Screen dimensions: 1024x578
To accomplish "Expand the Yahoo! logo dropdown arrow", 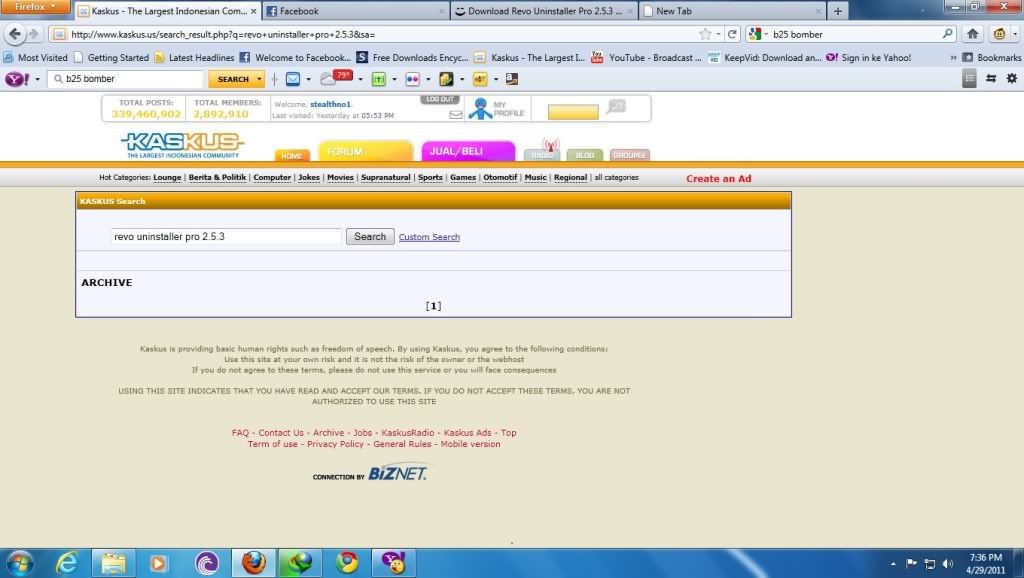I will [x=37, y=79].
